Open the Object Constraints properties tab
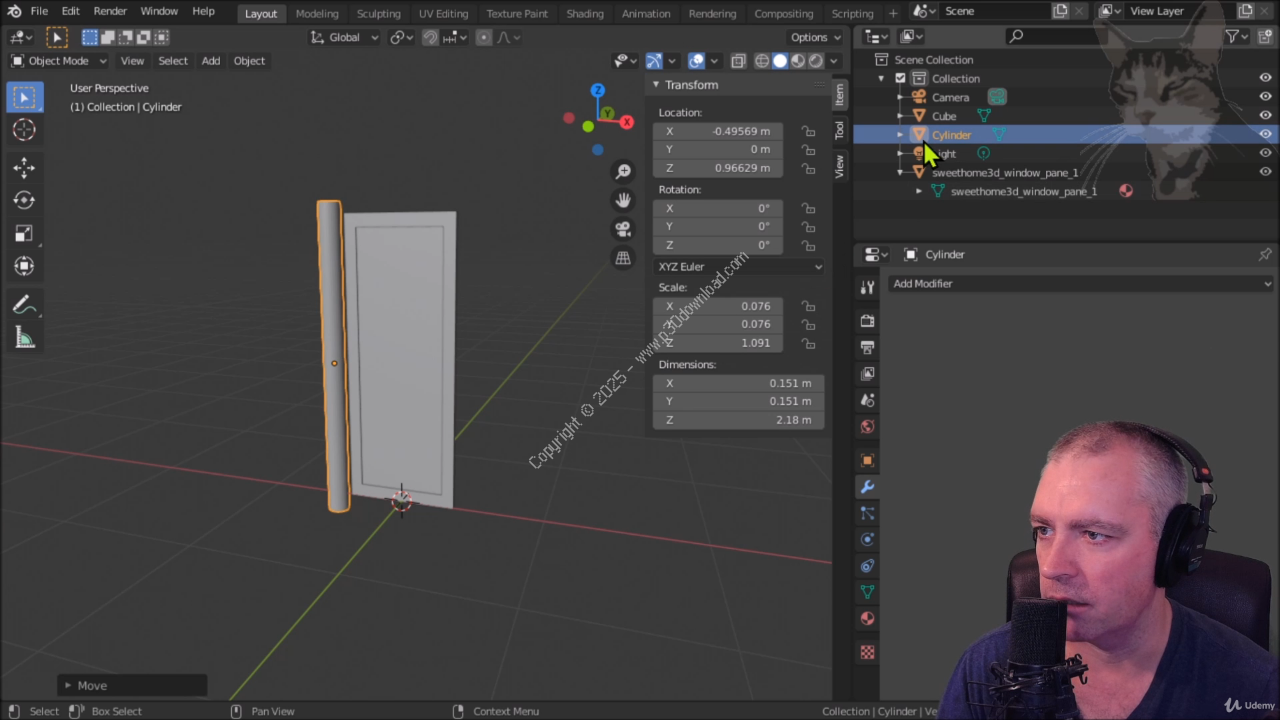 (x=867, y=566)
